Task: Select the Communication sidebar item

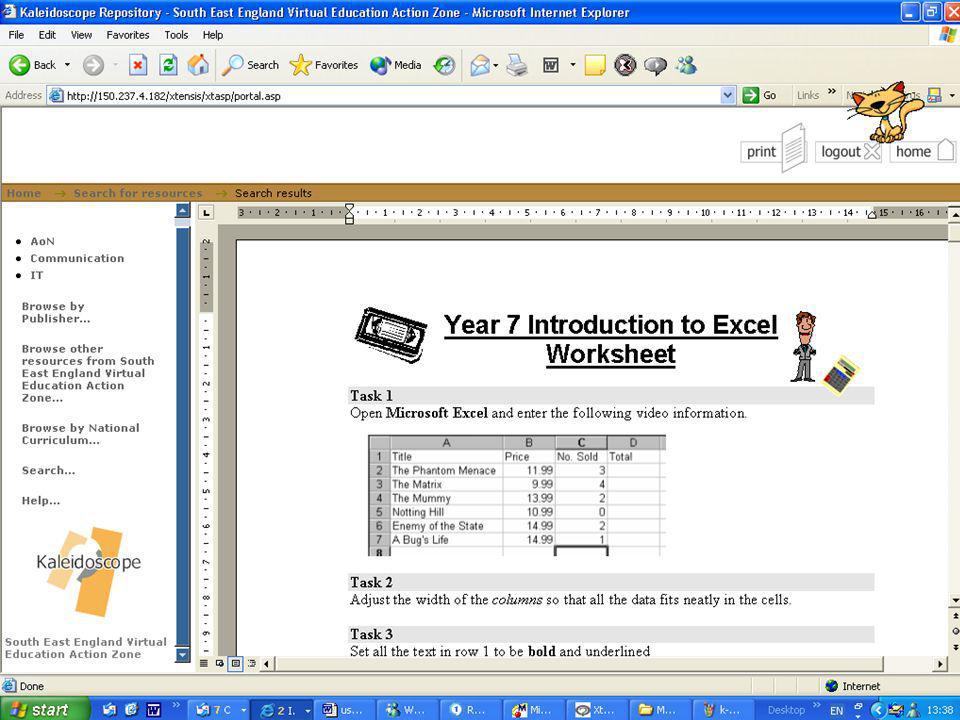Action: click(x=77, y=258)
